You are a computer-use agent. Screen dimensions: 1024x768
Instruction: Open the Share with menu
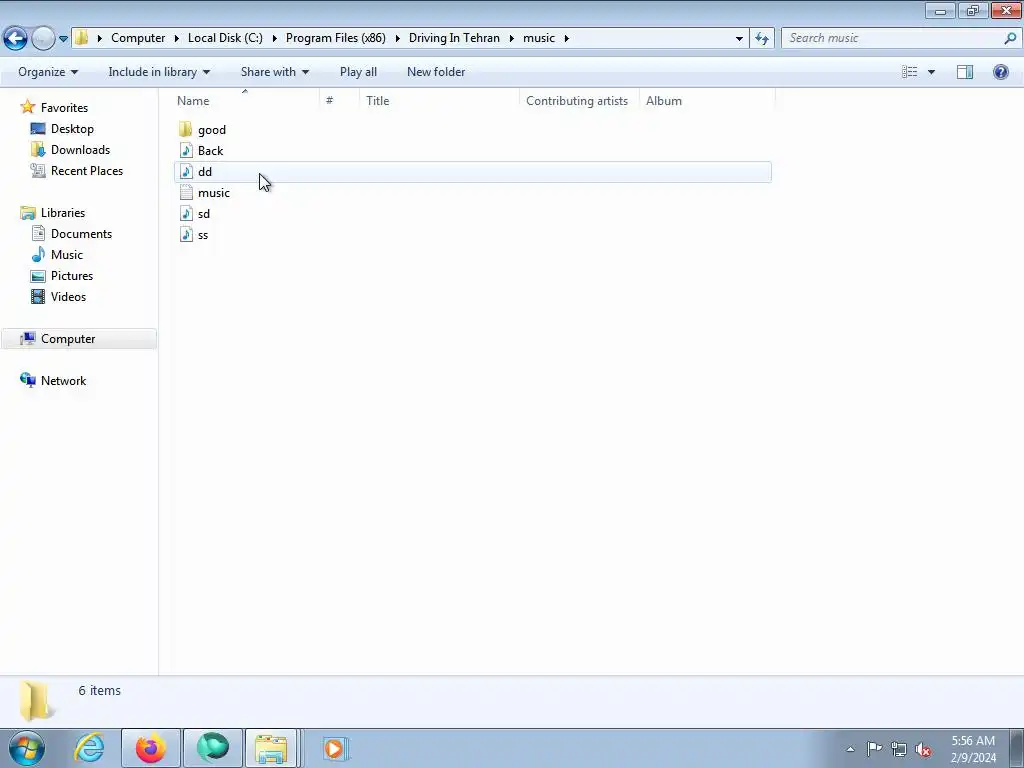274,72
